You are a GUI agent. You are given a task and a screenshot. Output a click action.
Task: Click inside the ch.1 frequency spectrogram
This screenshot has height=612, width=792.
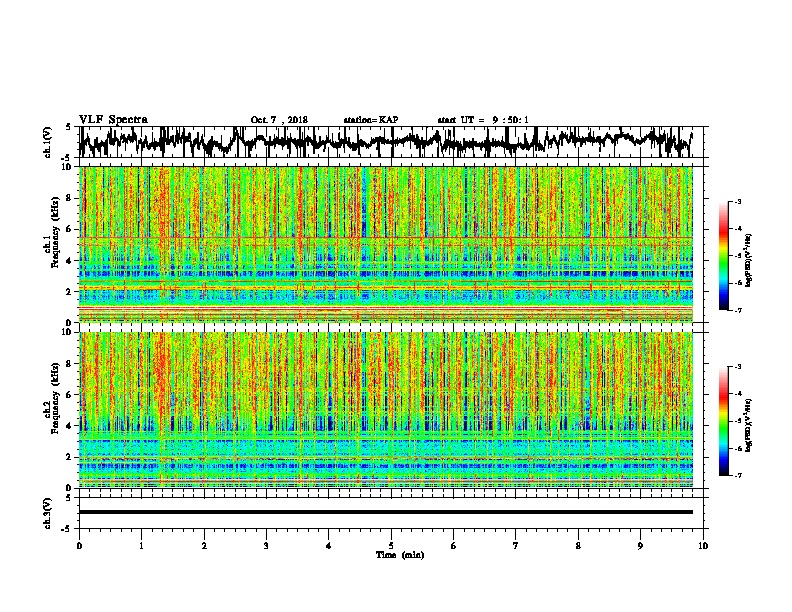coord(386,244)
